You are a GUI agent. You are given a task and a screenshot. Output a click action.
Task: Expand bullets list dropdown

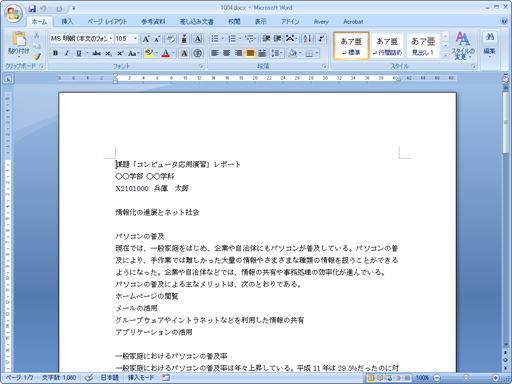pyautogui.click(x=223, y=39)
